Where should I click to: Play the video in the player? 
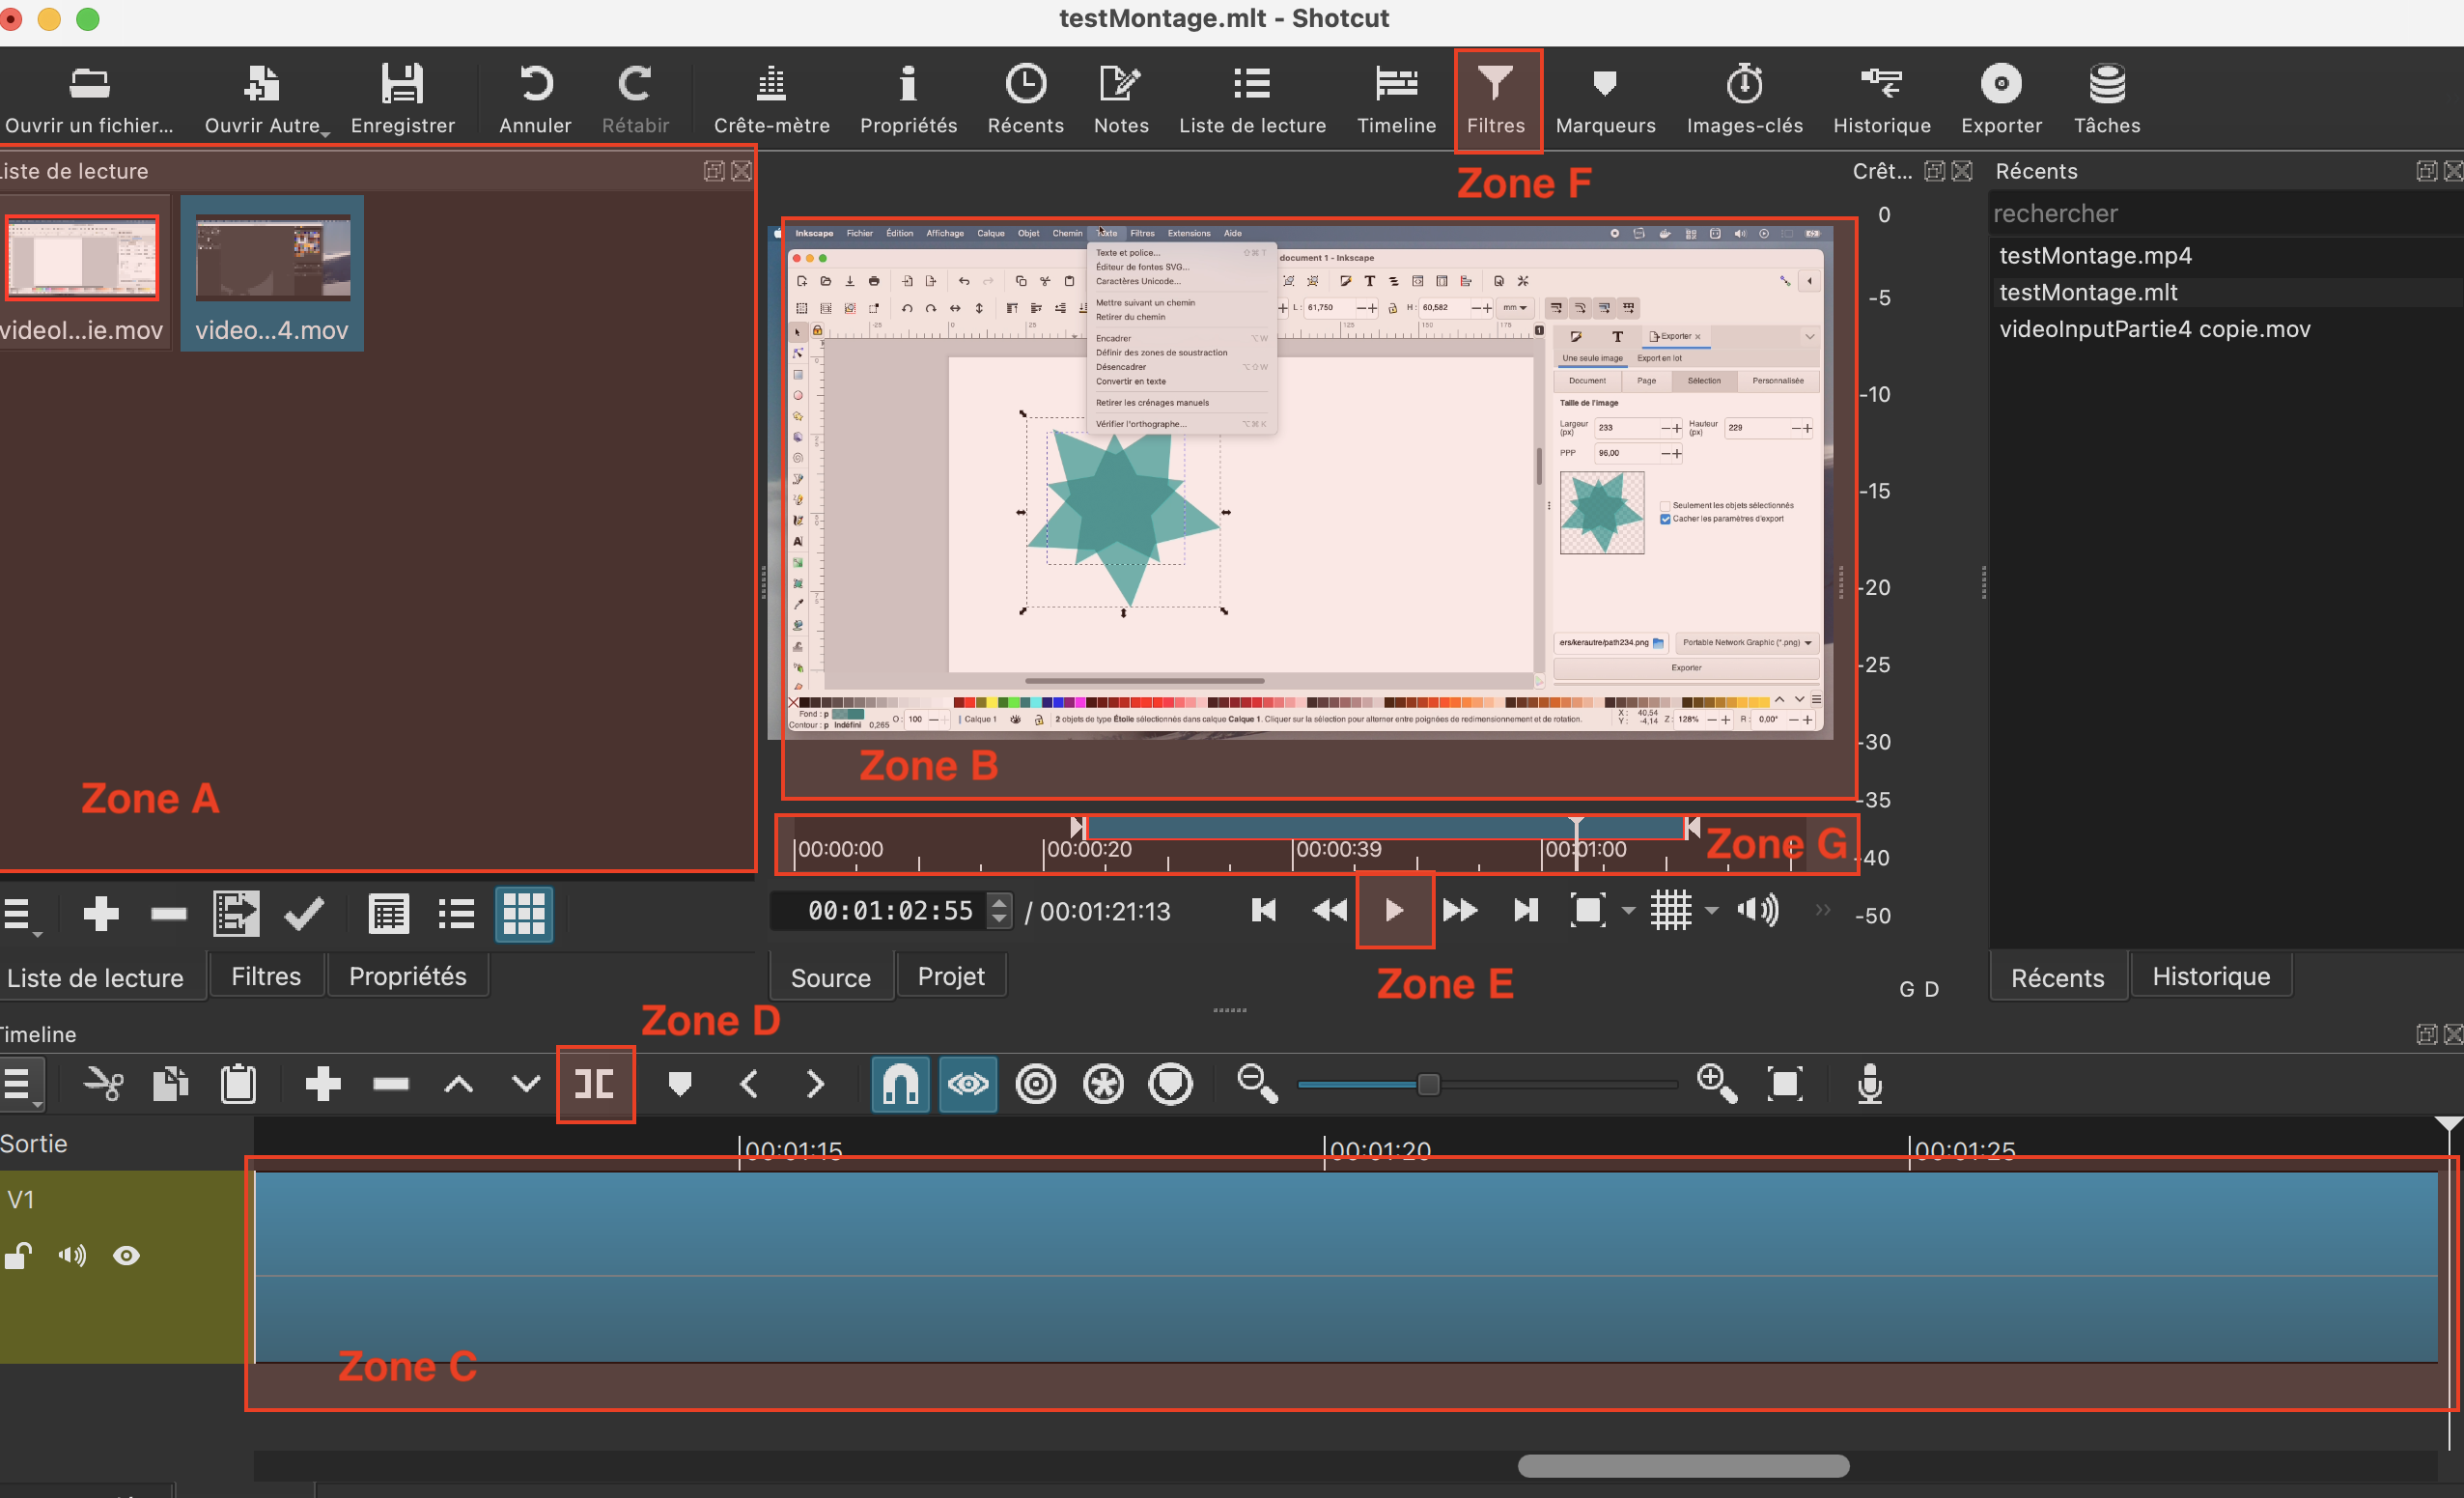1394,911
